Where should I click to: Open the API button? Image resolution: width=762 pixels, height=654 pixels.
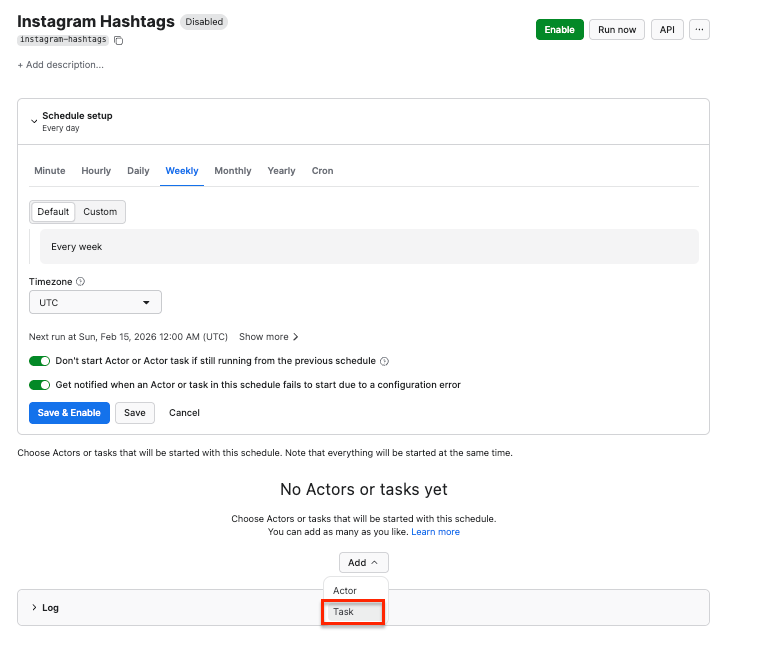tap(667, 30)
